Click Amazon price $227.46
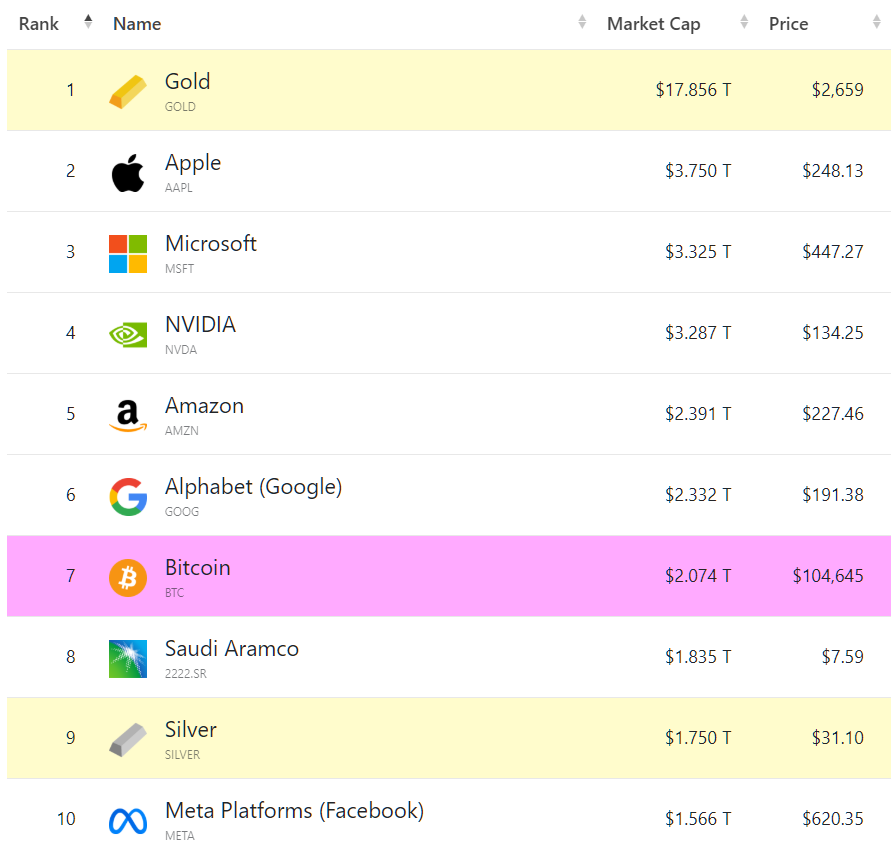Viewport: 891px width, 857px height. tap(832, 414)
